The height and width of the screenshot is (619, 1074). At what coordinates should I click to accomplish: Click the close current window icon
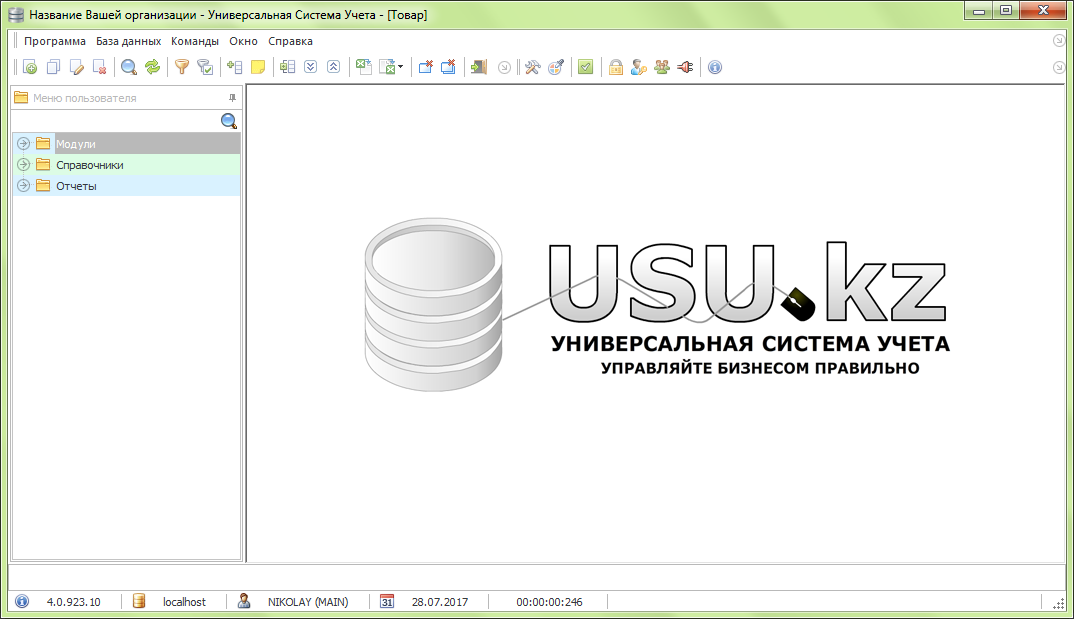(x=425, y=67)
